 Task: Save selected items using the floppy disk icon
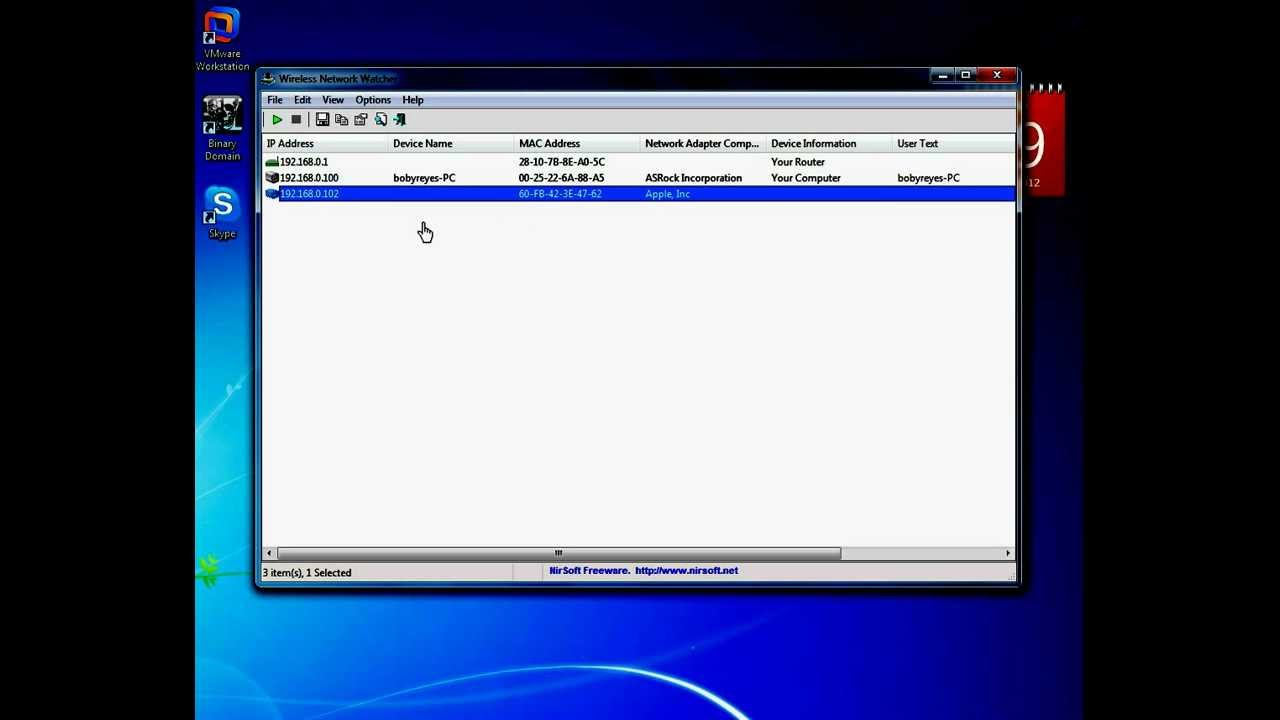322,120
